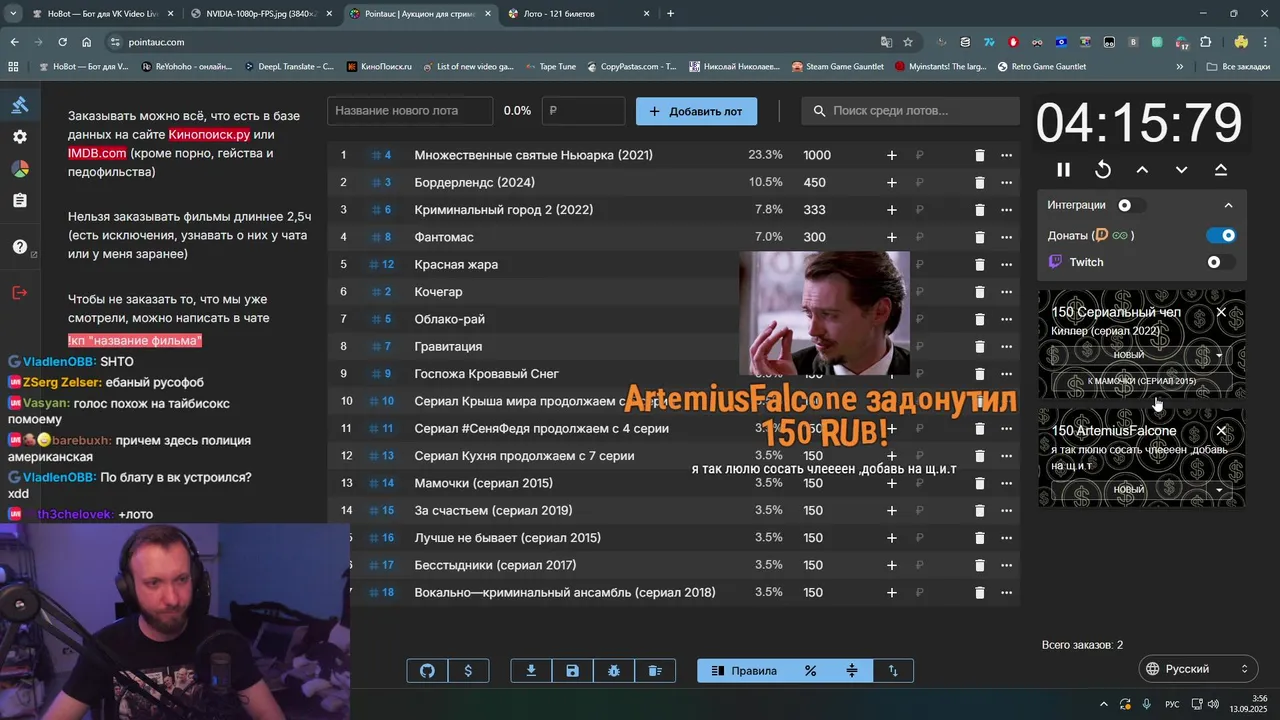Reload the page in browser toolbar

[62, 42]
